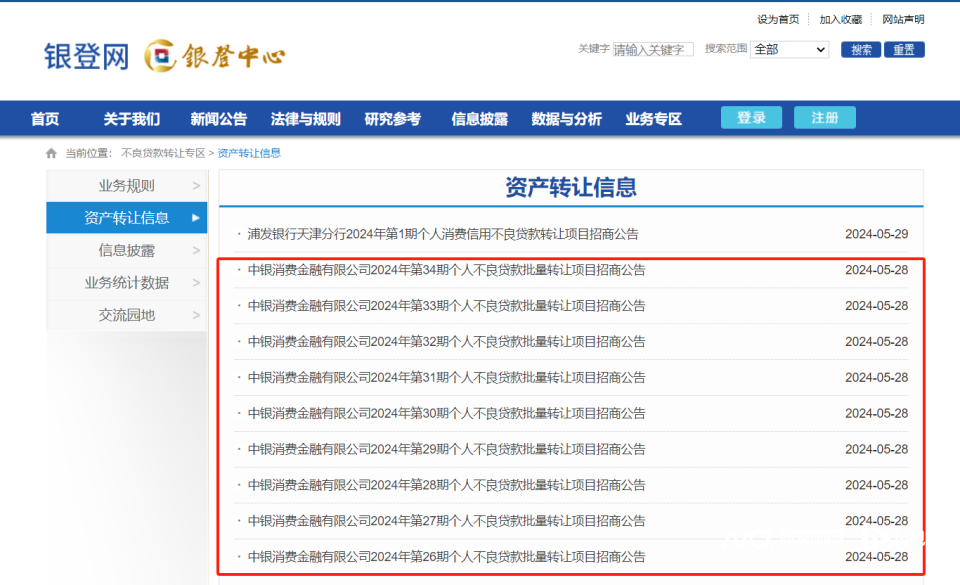The image size is (960, 585).
Task: Click the 银登网 logo
Action: (86, 57)
